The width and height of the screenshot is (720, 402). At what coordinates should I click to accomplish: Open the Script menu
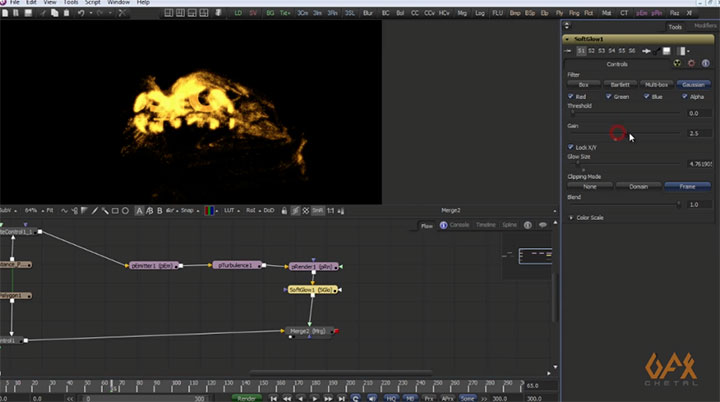pos(92,3)
